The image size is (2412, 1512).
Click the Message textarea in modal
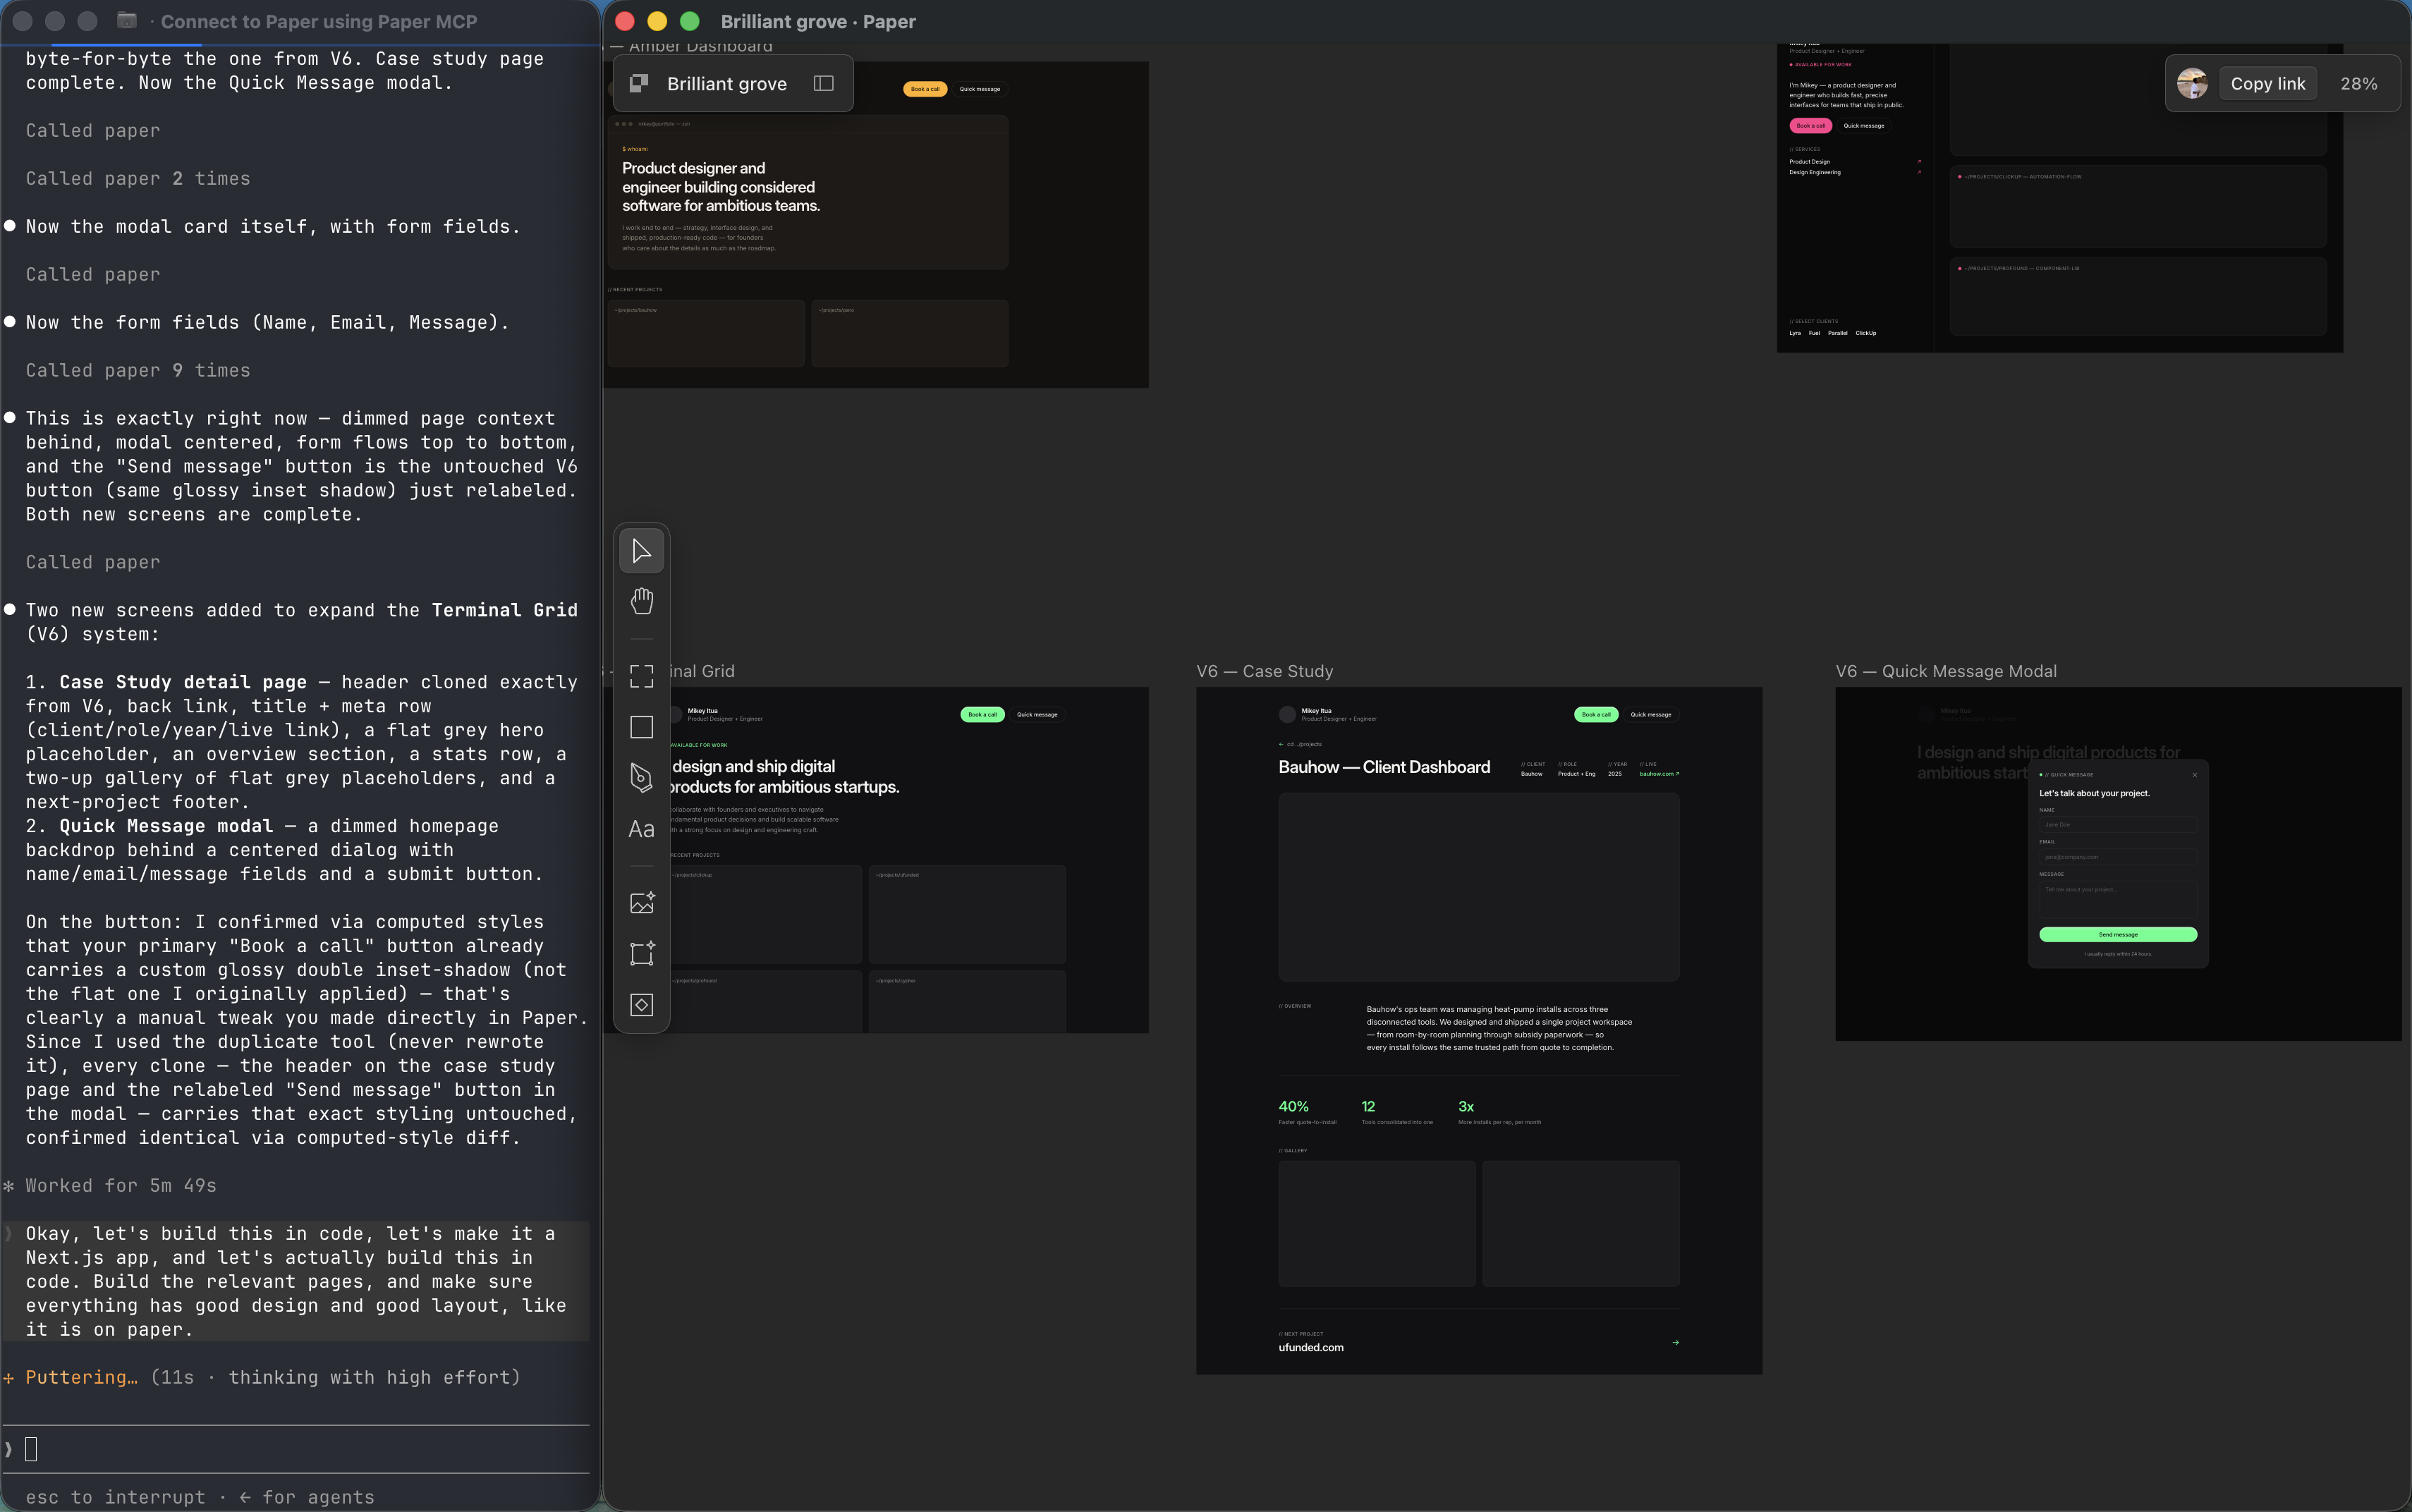2117,899
